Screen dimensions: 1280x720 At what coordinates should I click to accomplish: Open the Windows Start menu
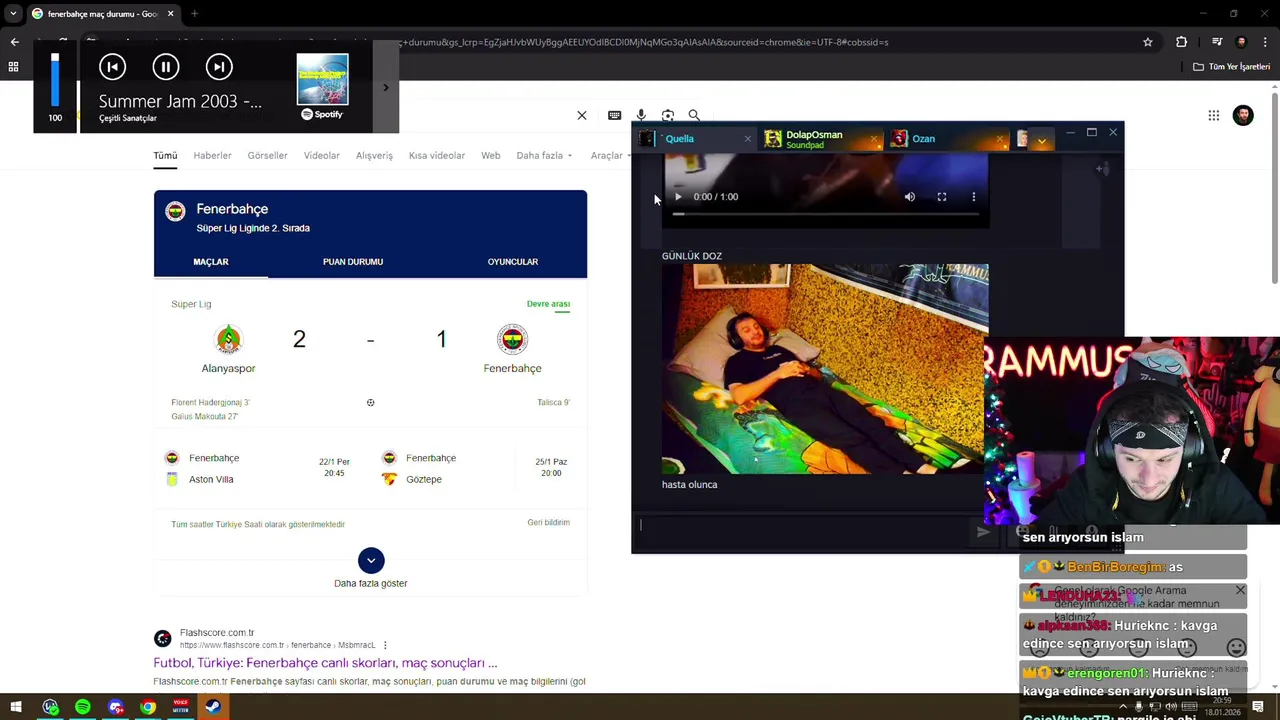pyautogui.click(x=16, y=707)
